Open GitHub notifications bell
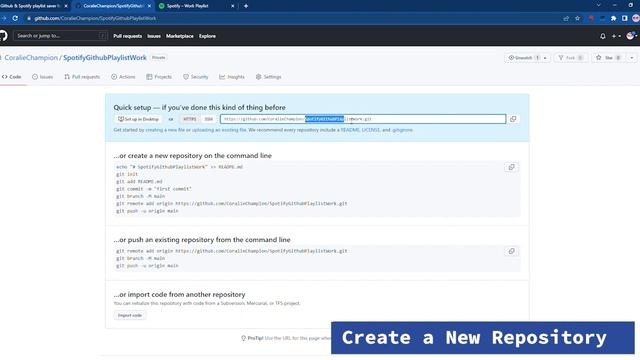Viewport: 640px width, 360px height. [602, 36]
